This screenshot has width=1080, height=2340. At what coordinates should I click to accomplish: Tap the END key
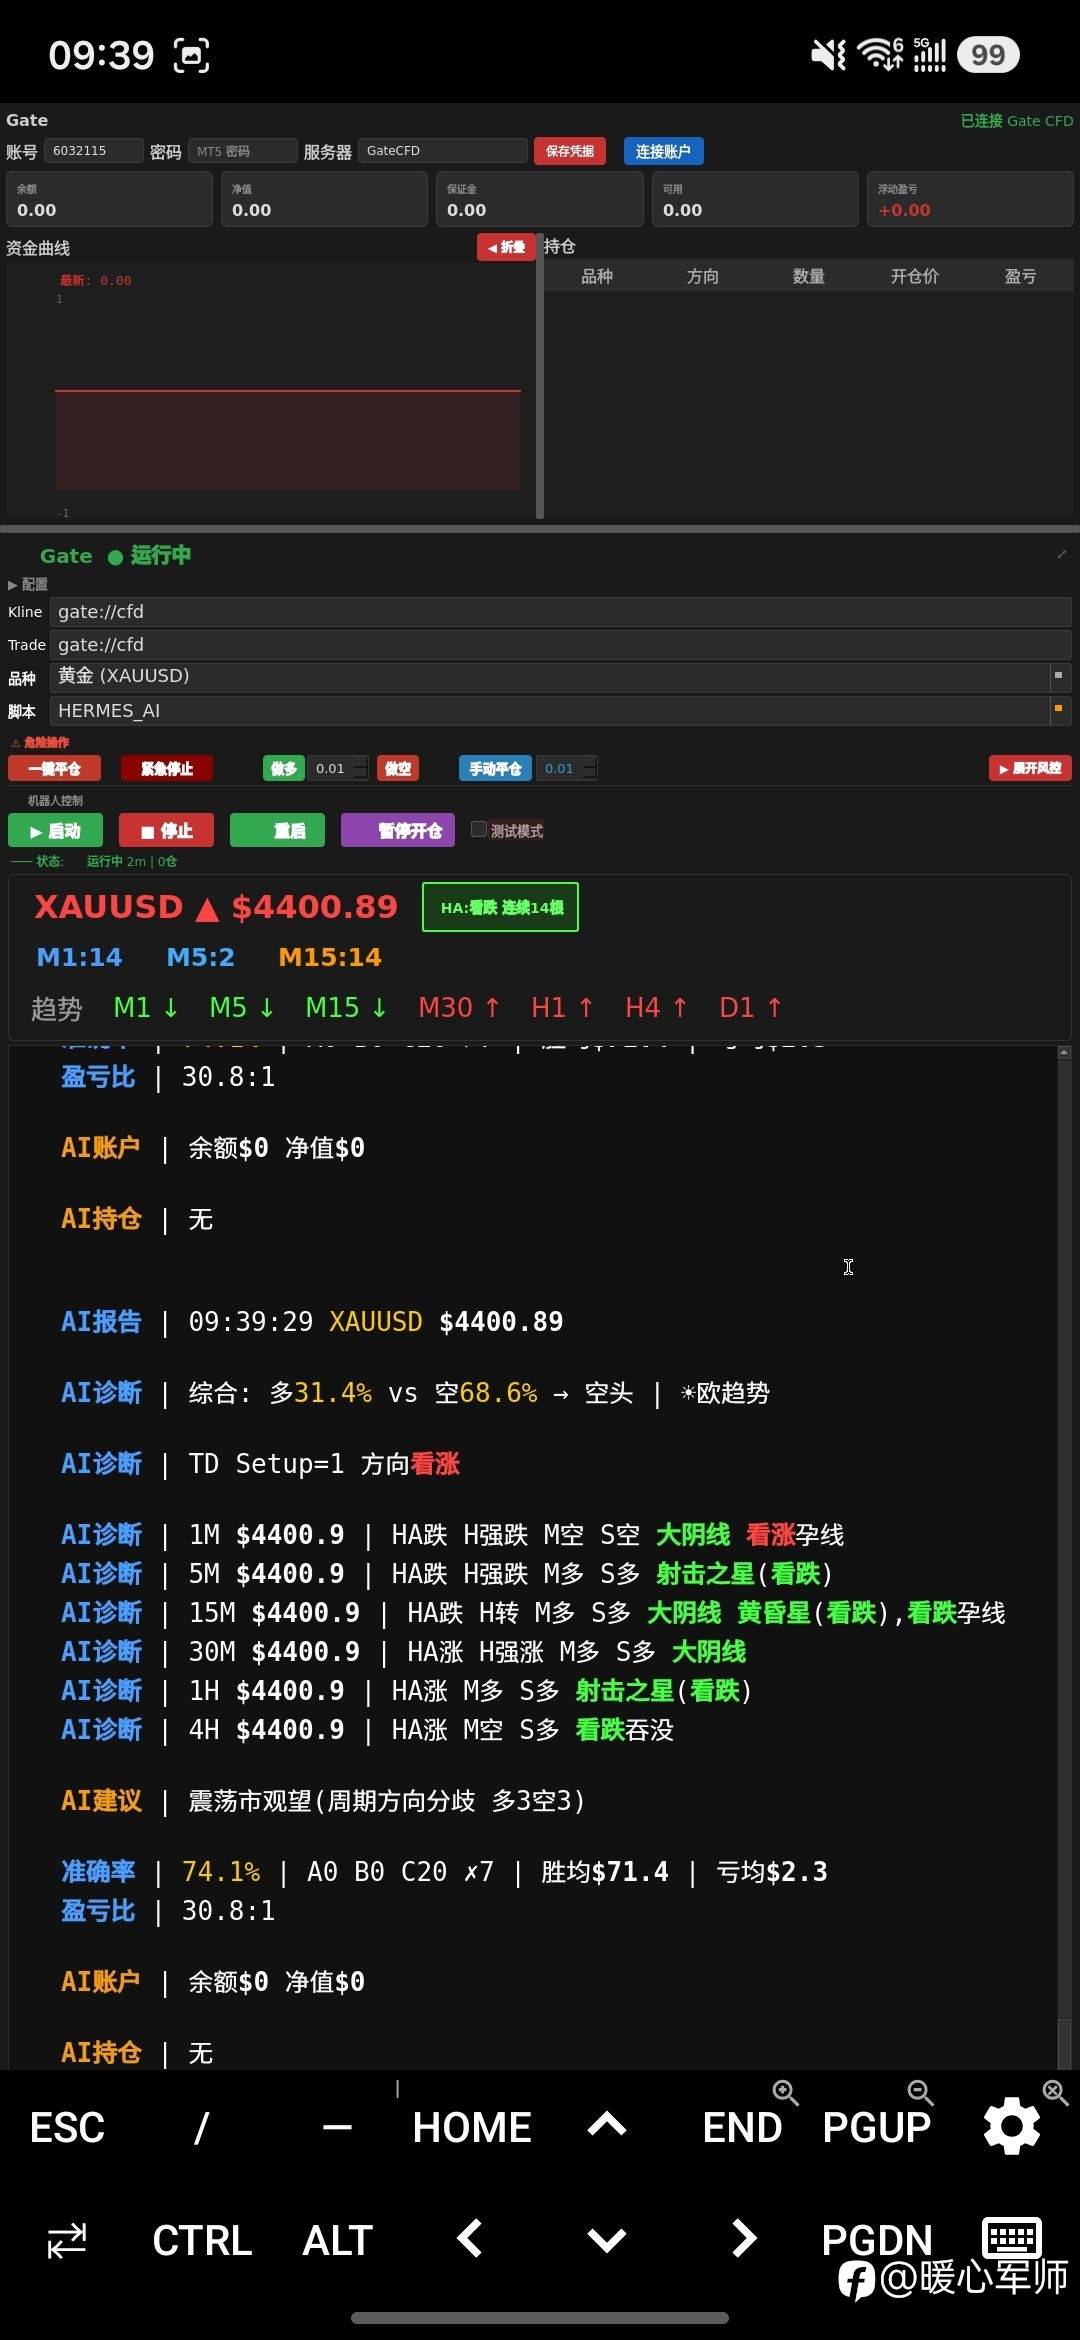coord(742,2127)
